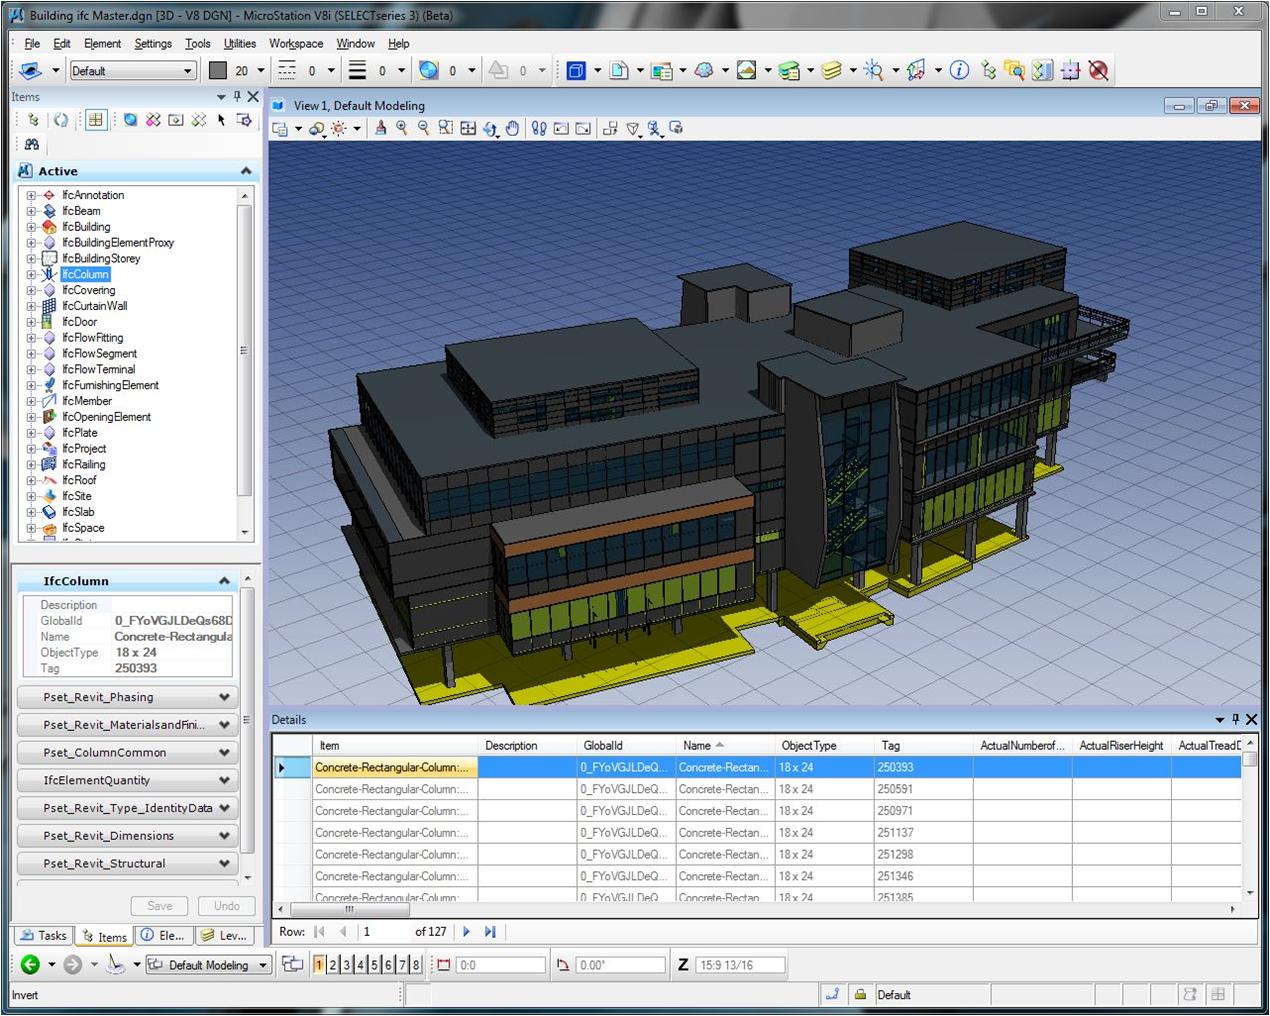Open the Utilities menu
This screenshot has width=1270, height=1016.
pos(239,44)
